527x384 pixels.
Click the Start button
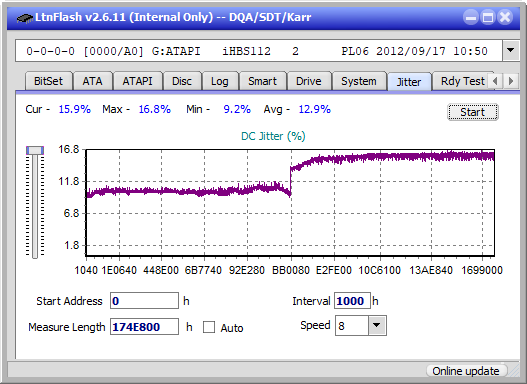[x=473, y=112]
